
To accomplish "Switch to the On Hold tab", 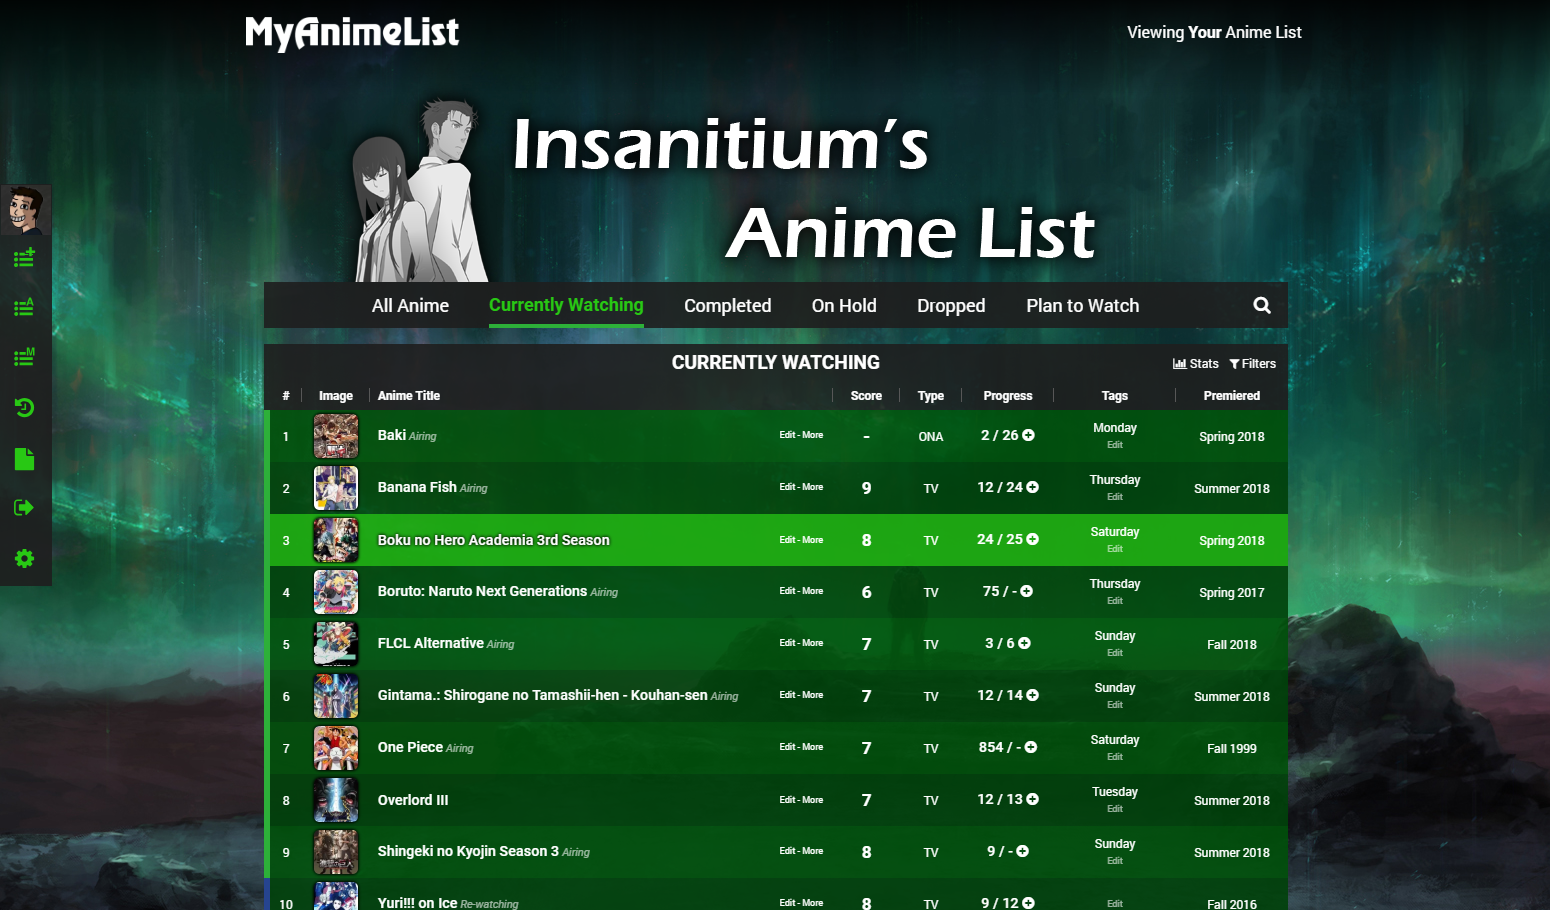I will [844, 306].
